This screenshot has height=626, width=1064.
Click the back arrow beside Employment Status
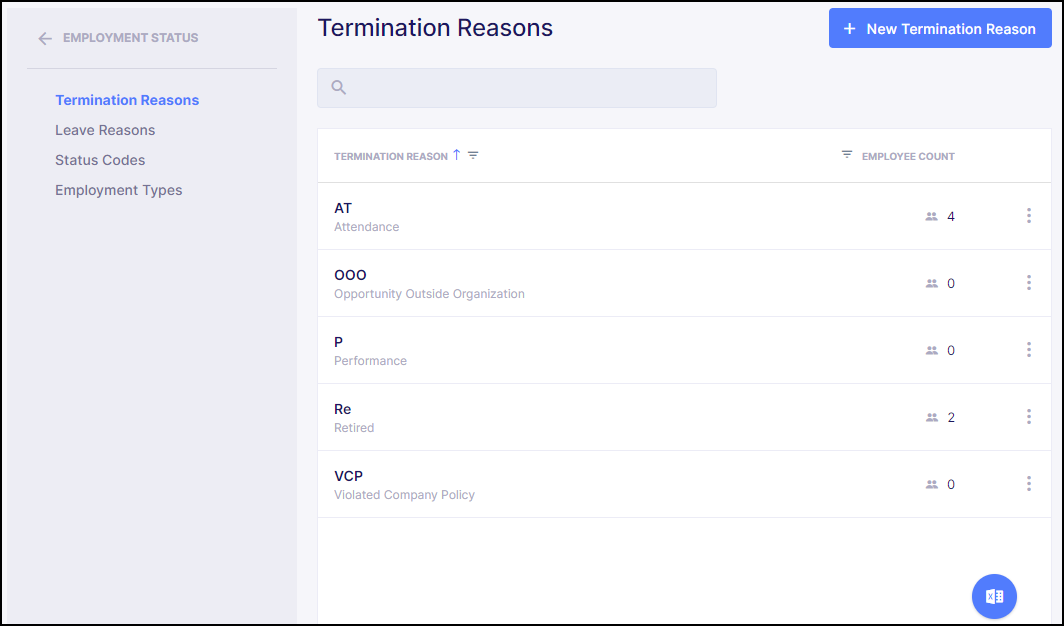45,38
